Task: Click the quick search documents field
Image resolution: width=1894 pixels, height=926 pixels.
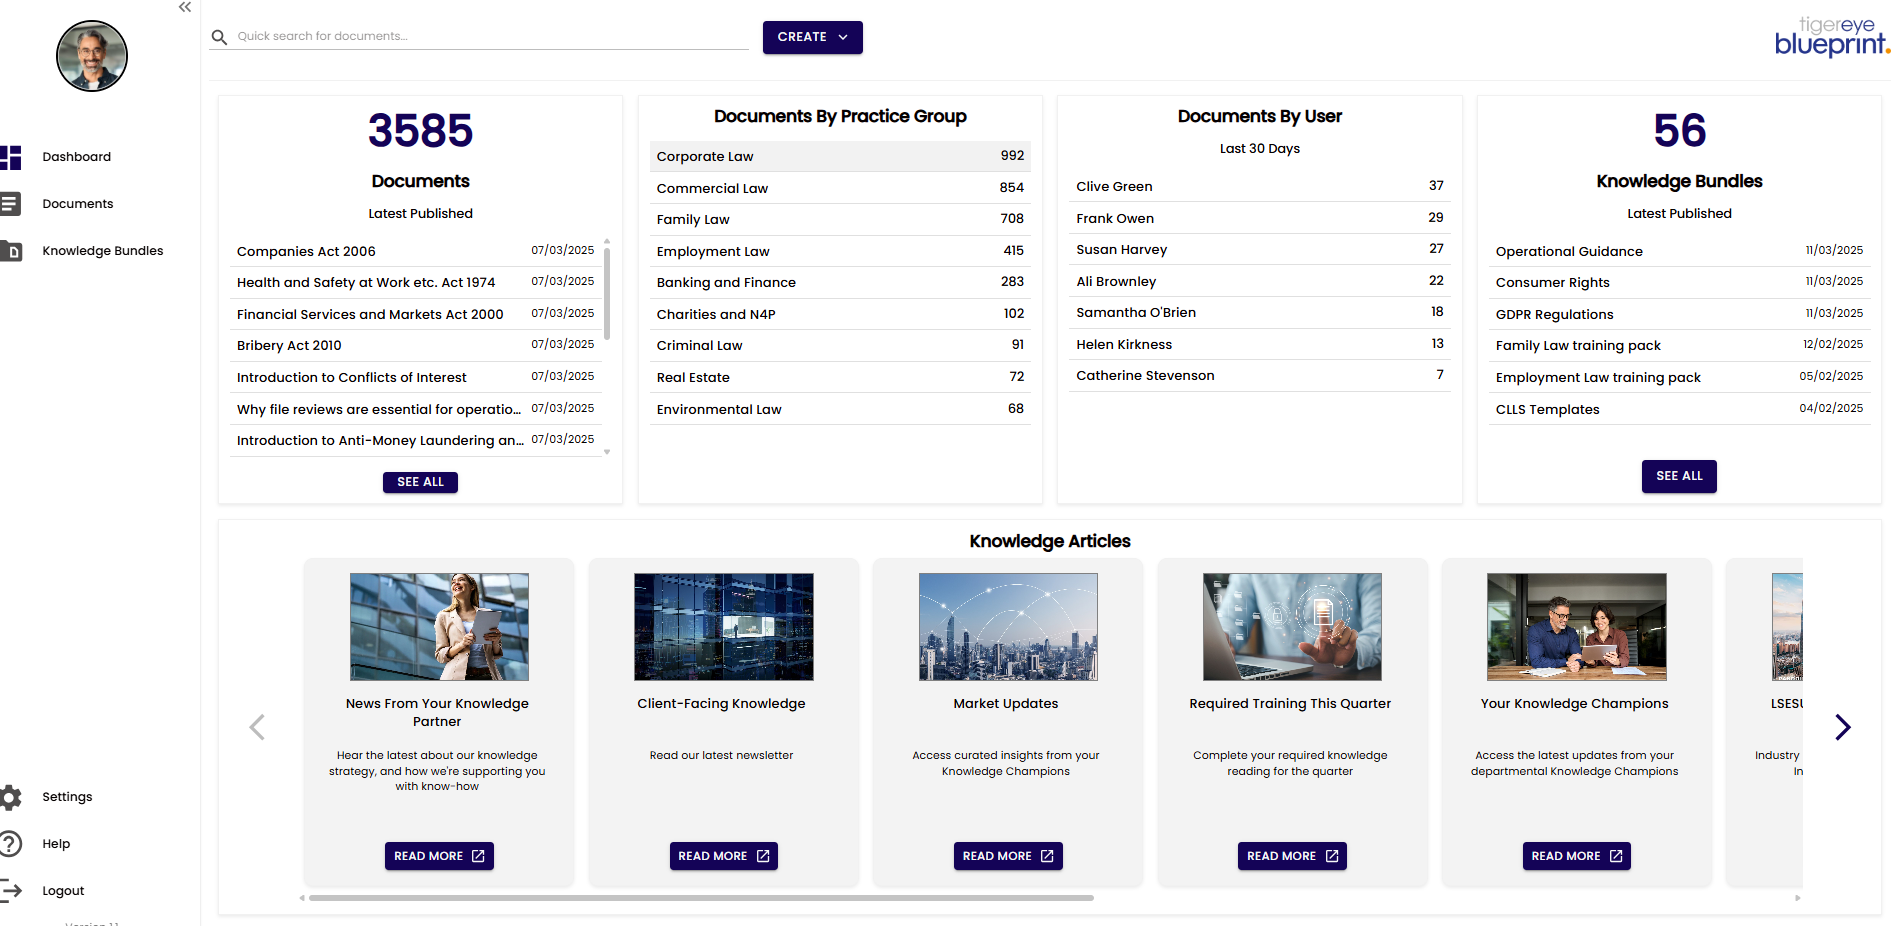Action: 490,36
